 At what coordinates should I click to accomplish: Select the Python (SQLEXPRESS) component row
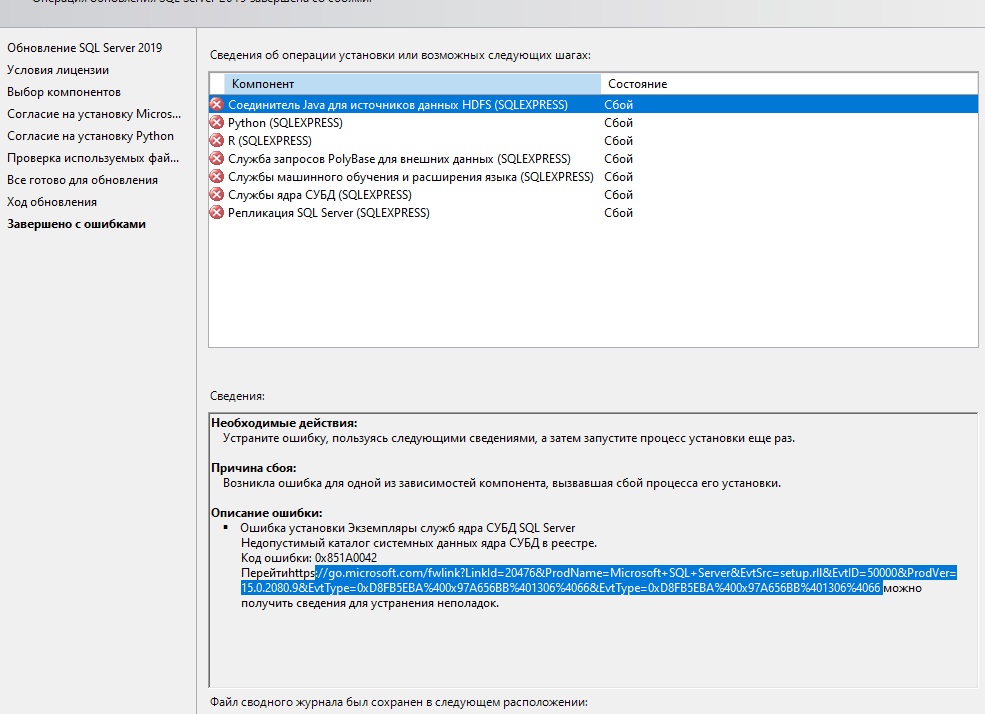594,122
